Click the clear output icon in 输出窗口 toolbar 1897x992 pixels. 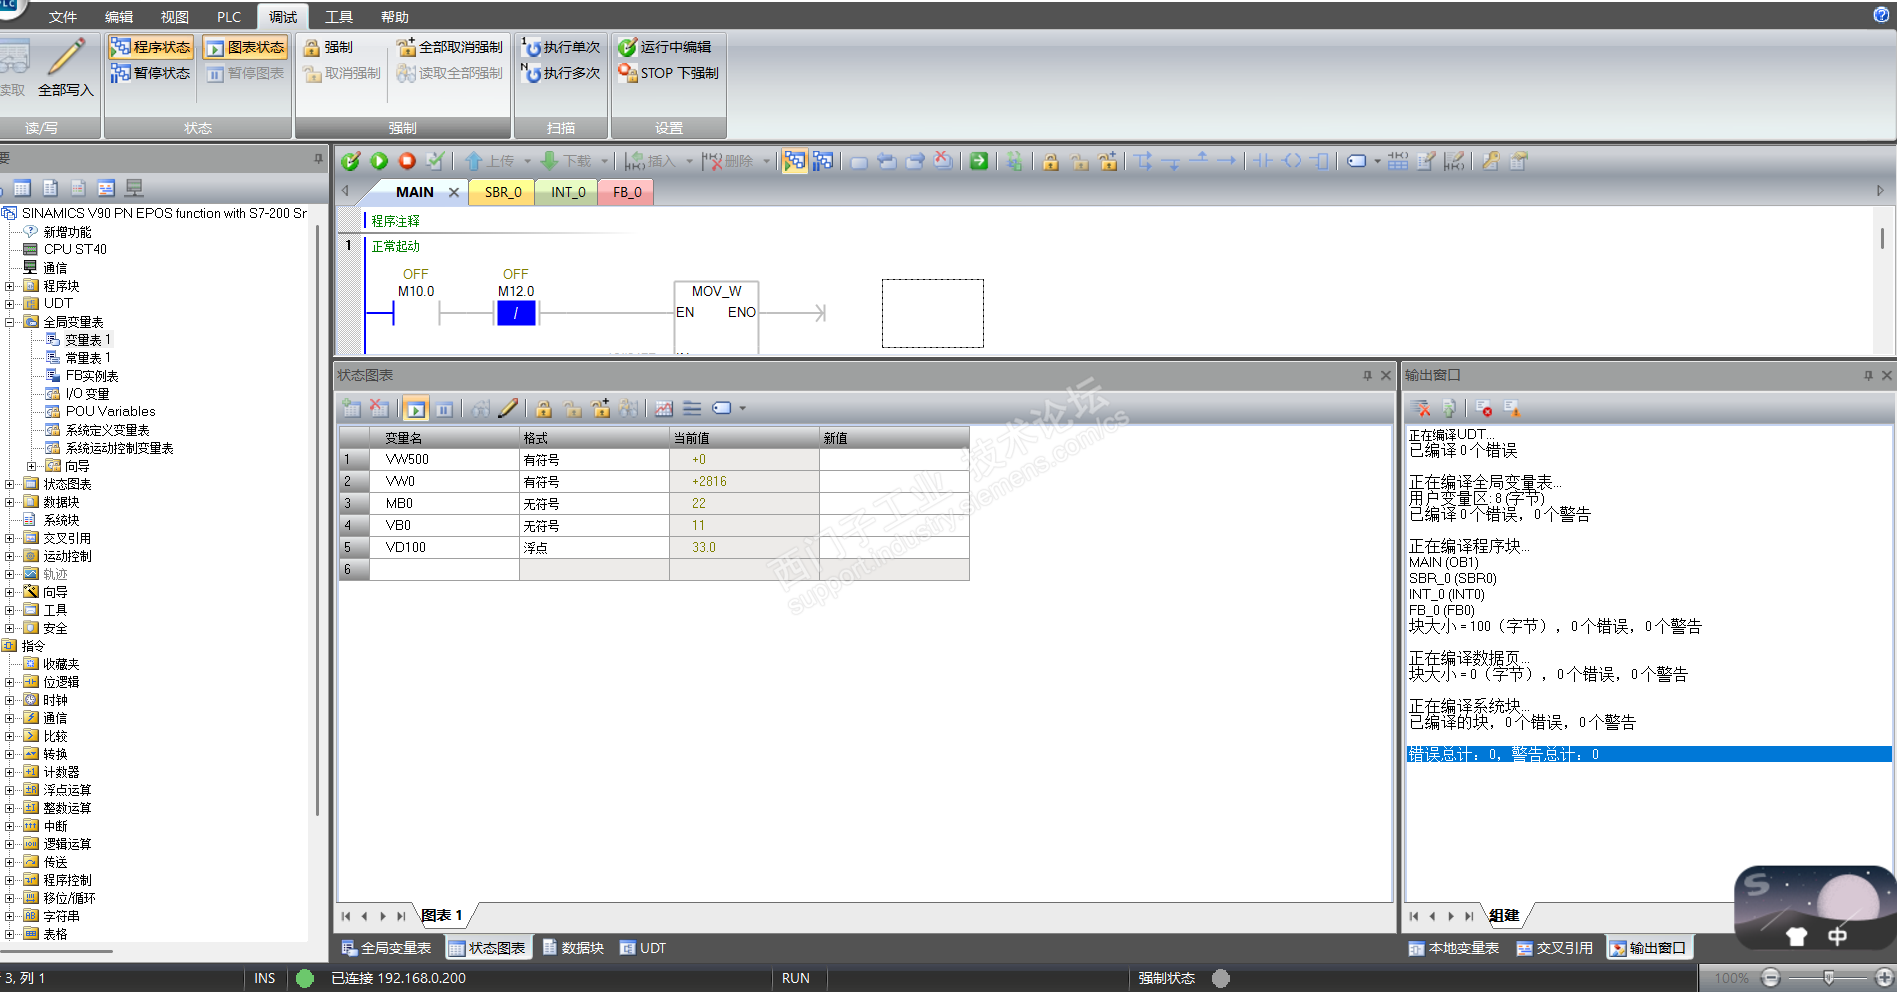coord(1422,408)
